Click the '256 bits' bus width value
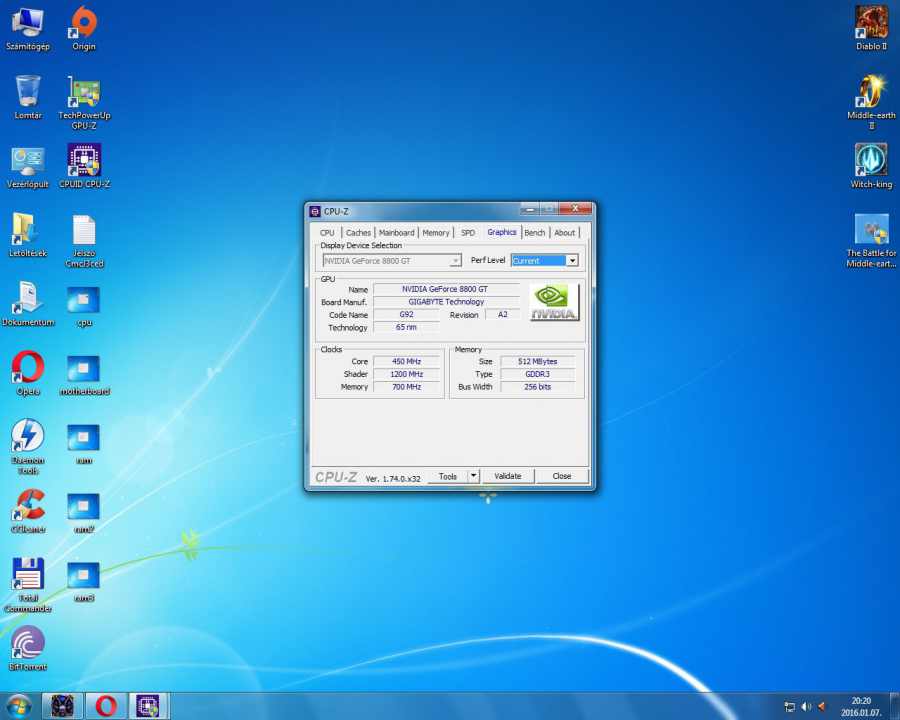This screenshot has height=720, width=900. pos(537,387)
